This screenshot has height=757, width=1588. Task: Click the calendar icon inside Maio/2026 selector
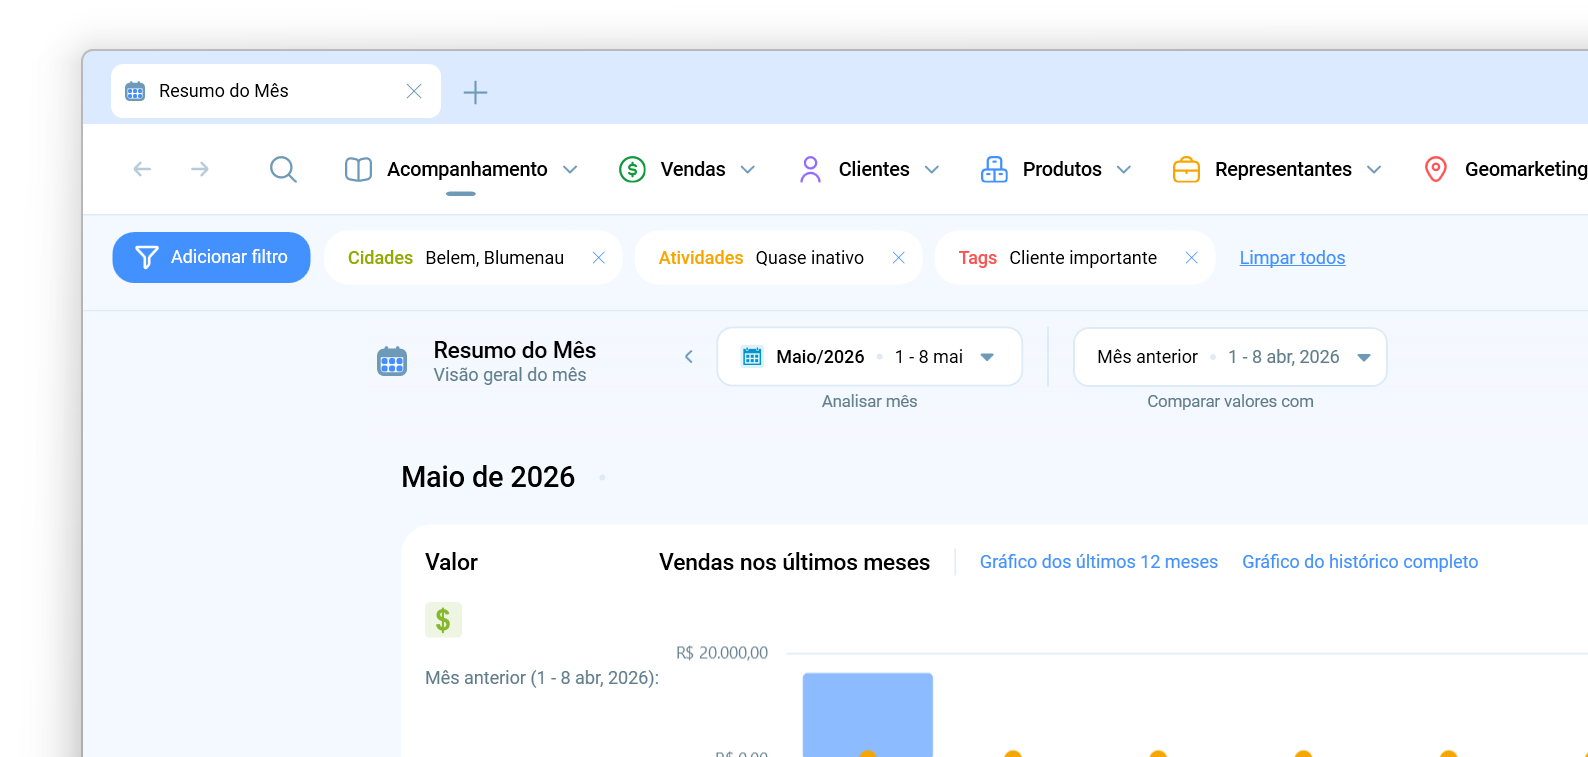[752, 357]
